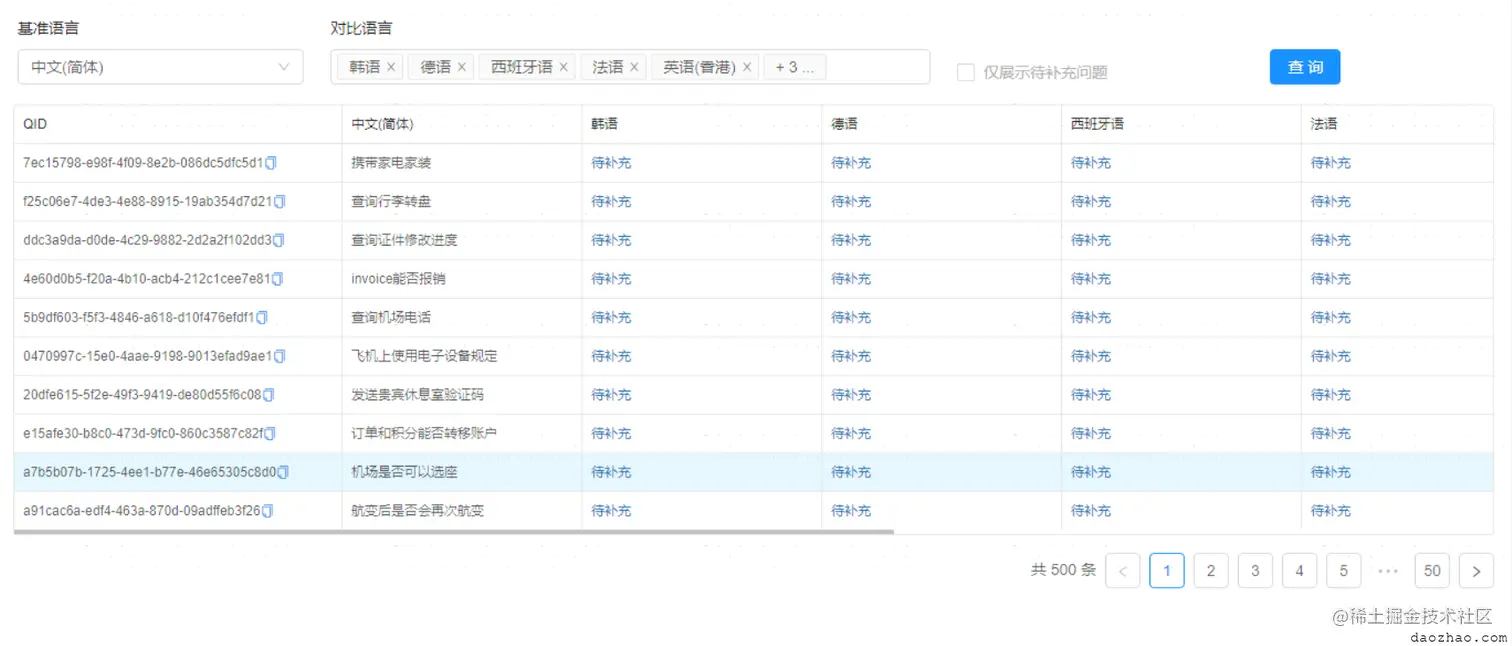
Task: Remove the 德语 tag with its x
Action: point(461,68)
